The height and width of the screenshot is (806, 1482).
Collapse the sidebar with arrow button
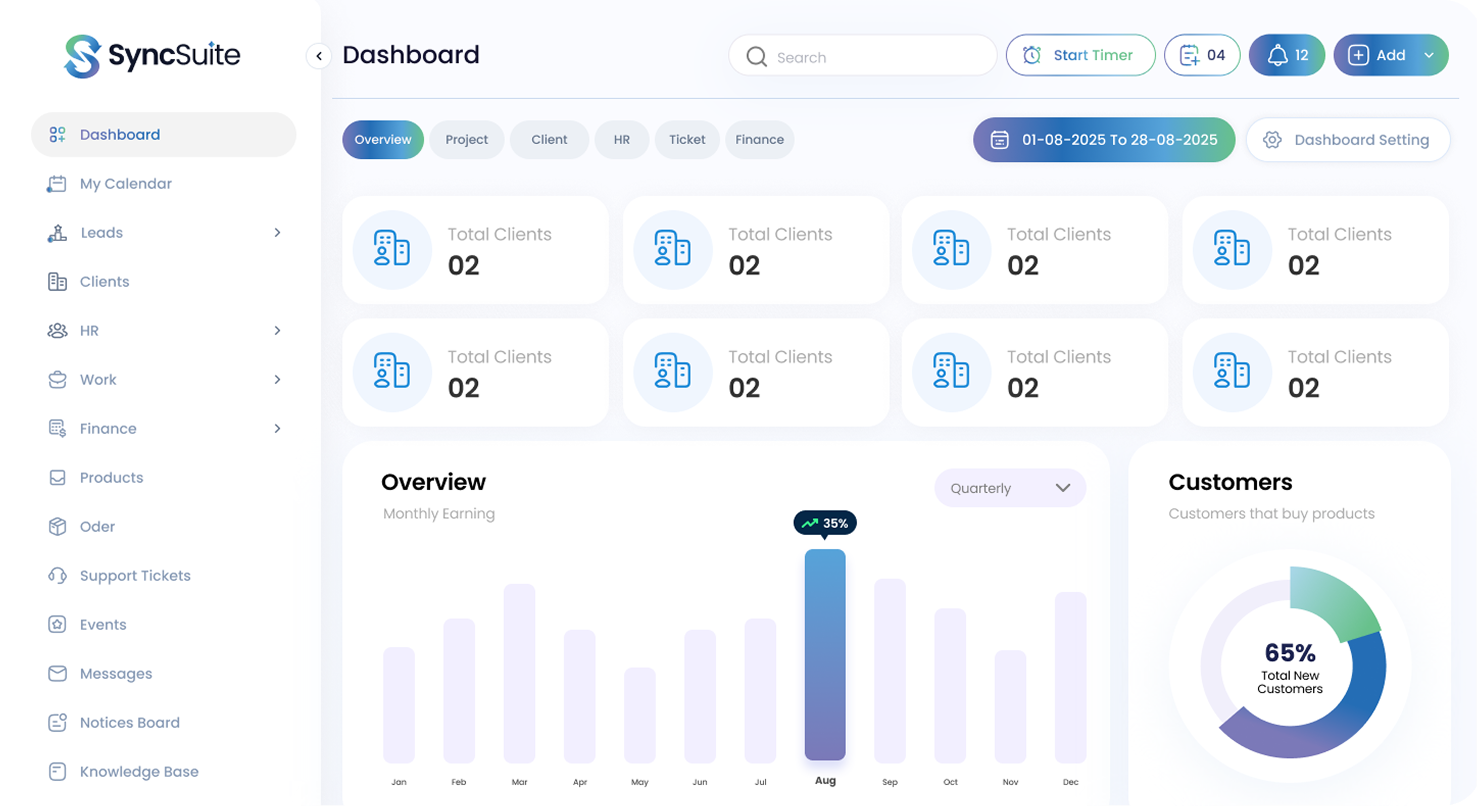[318, 56]
